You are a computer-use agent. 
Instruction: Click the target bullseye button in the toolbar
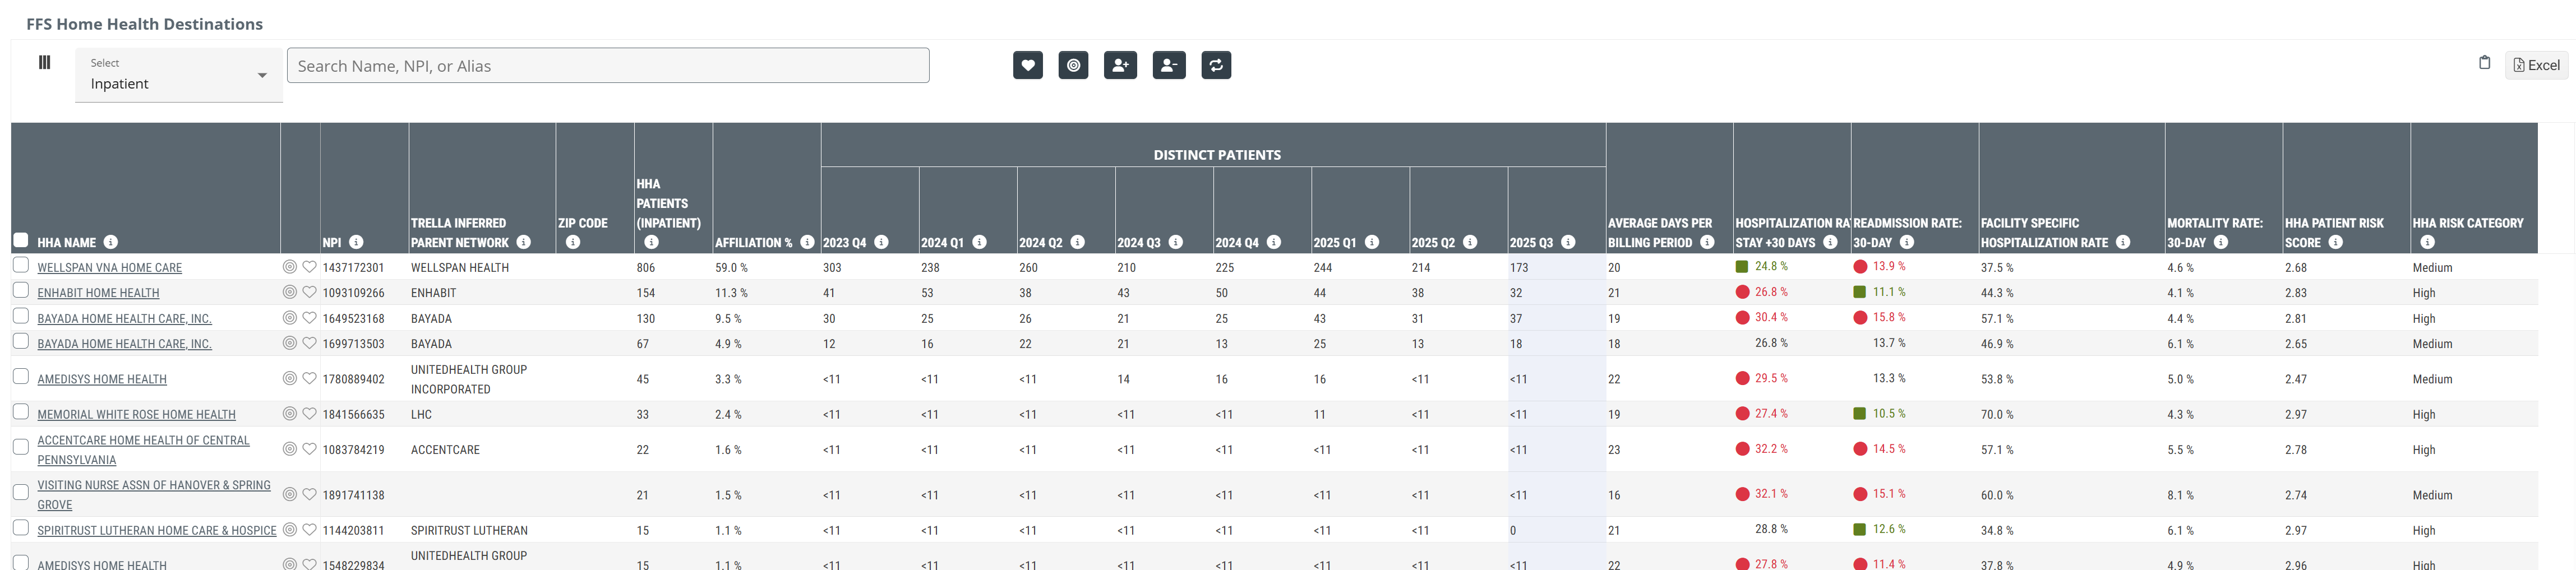(x=1073, y=66)
